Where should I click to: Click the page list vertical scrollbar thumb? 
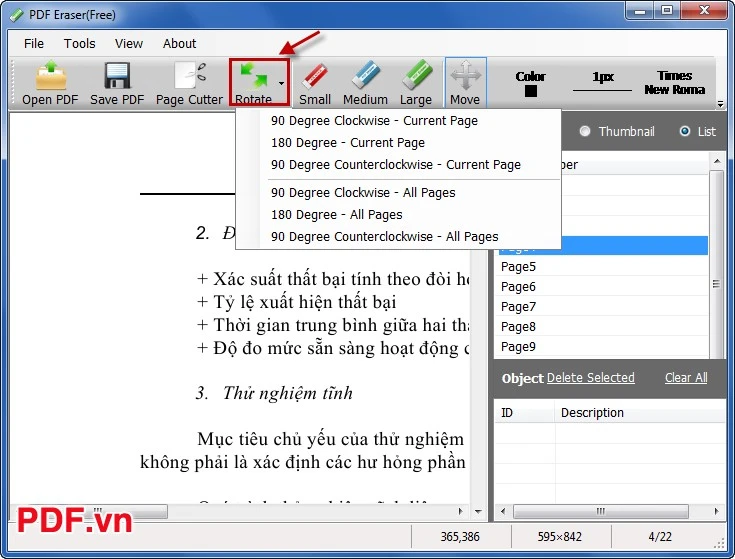pos(717,263)
